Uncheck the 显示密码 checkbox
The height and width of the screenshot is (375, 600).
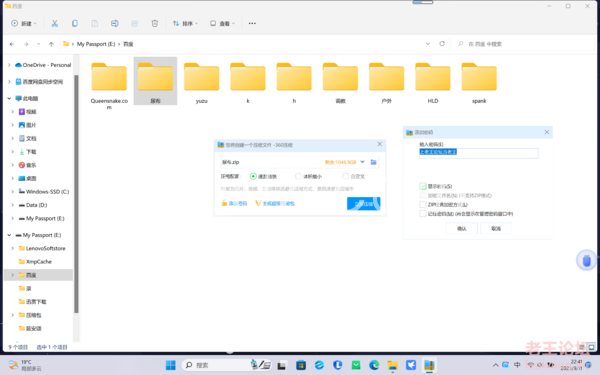(423, 186)
